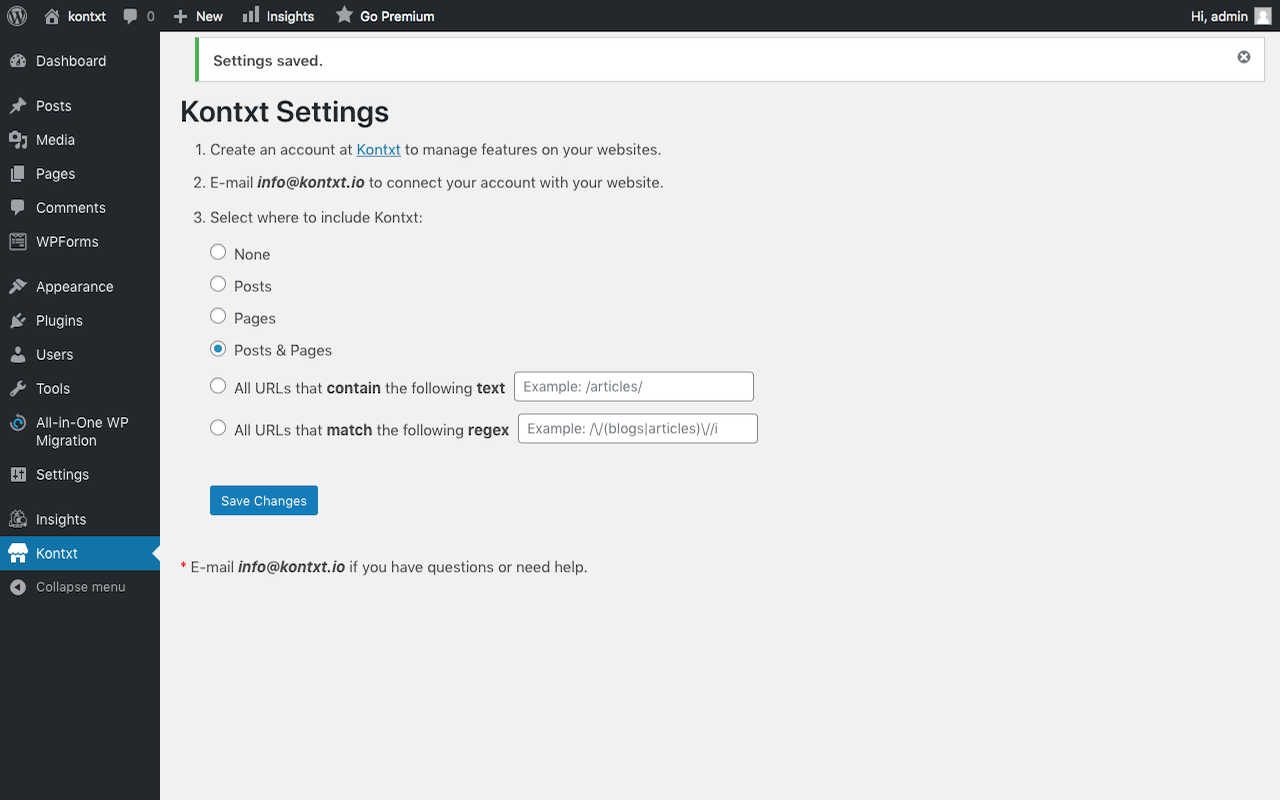Click the Save Changes button
Viewport: 1280px width, 800px height.
click(x=264, y=501)
